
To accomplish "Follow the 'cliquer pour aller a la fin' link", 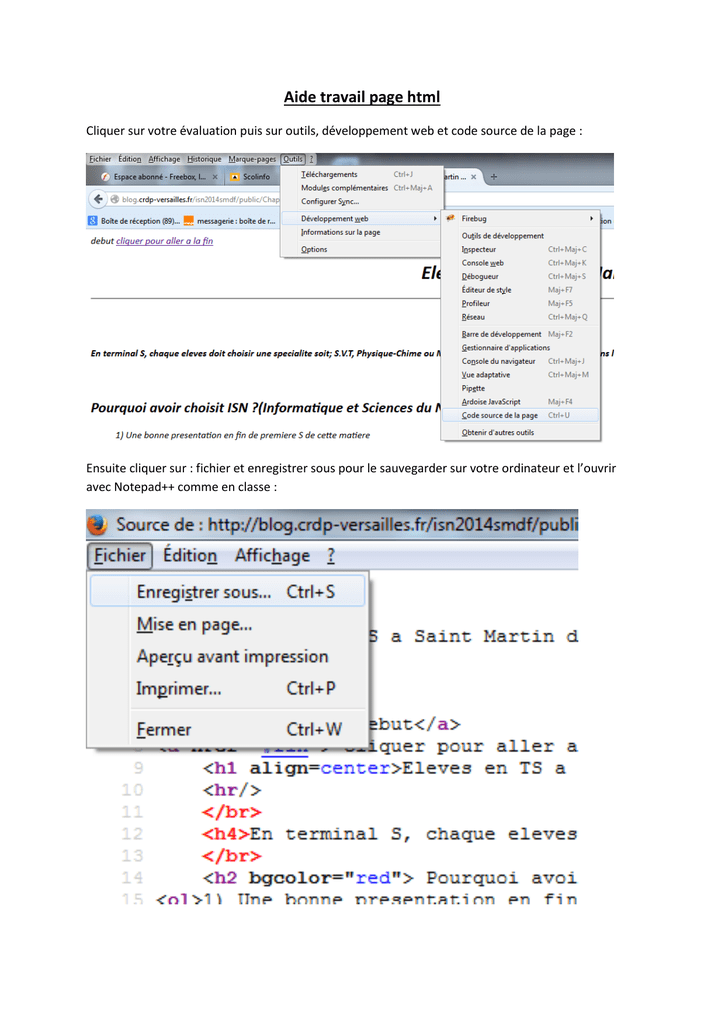I will [x=165, y=241].
